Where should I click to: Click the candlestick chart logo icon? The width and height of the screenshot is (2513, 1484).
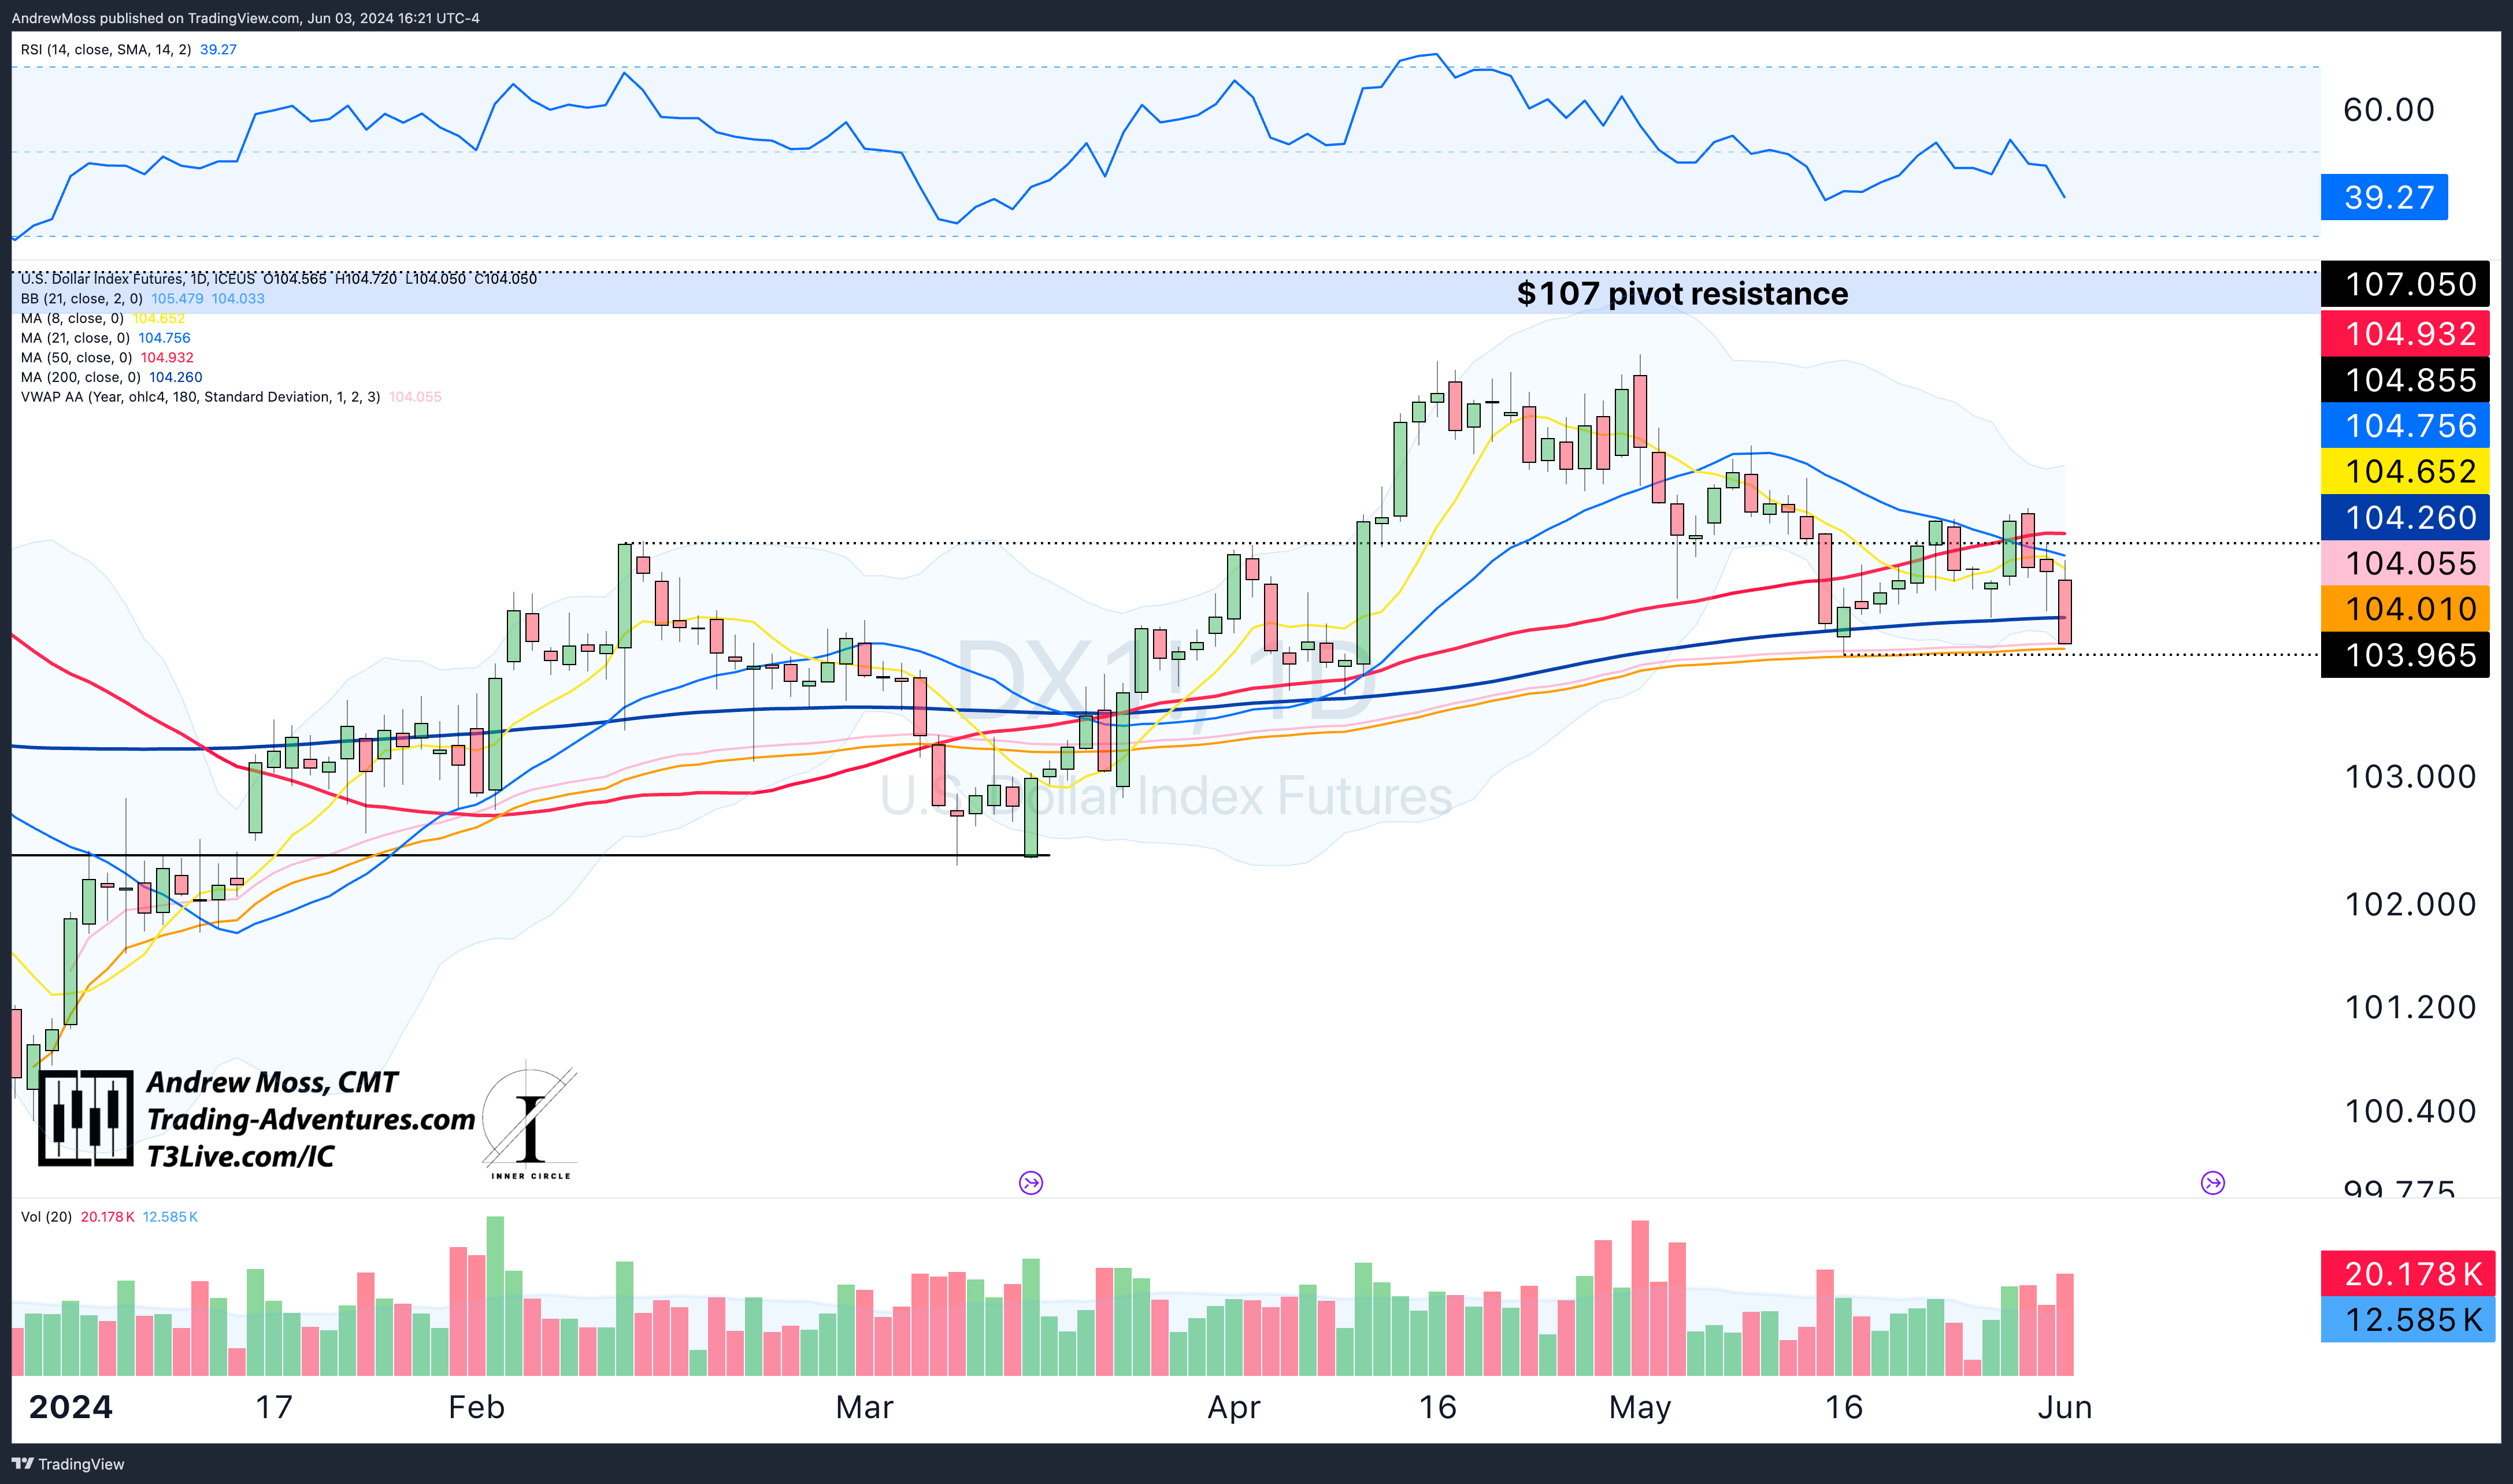click(x=86, y=1118)
